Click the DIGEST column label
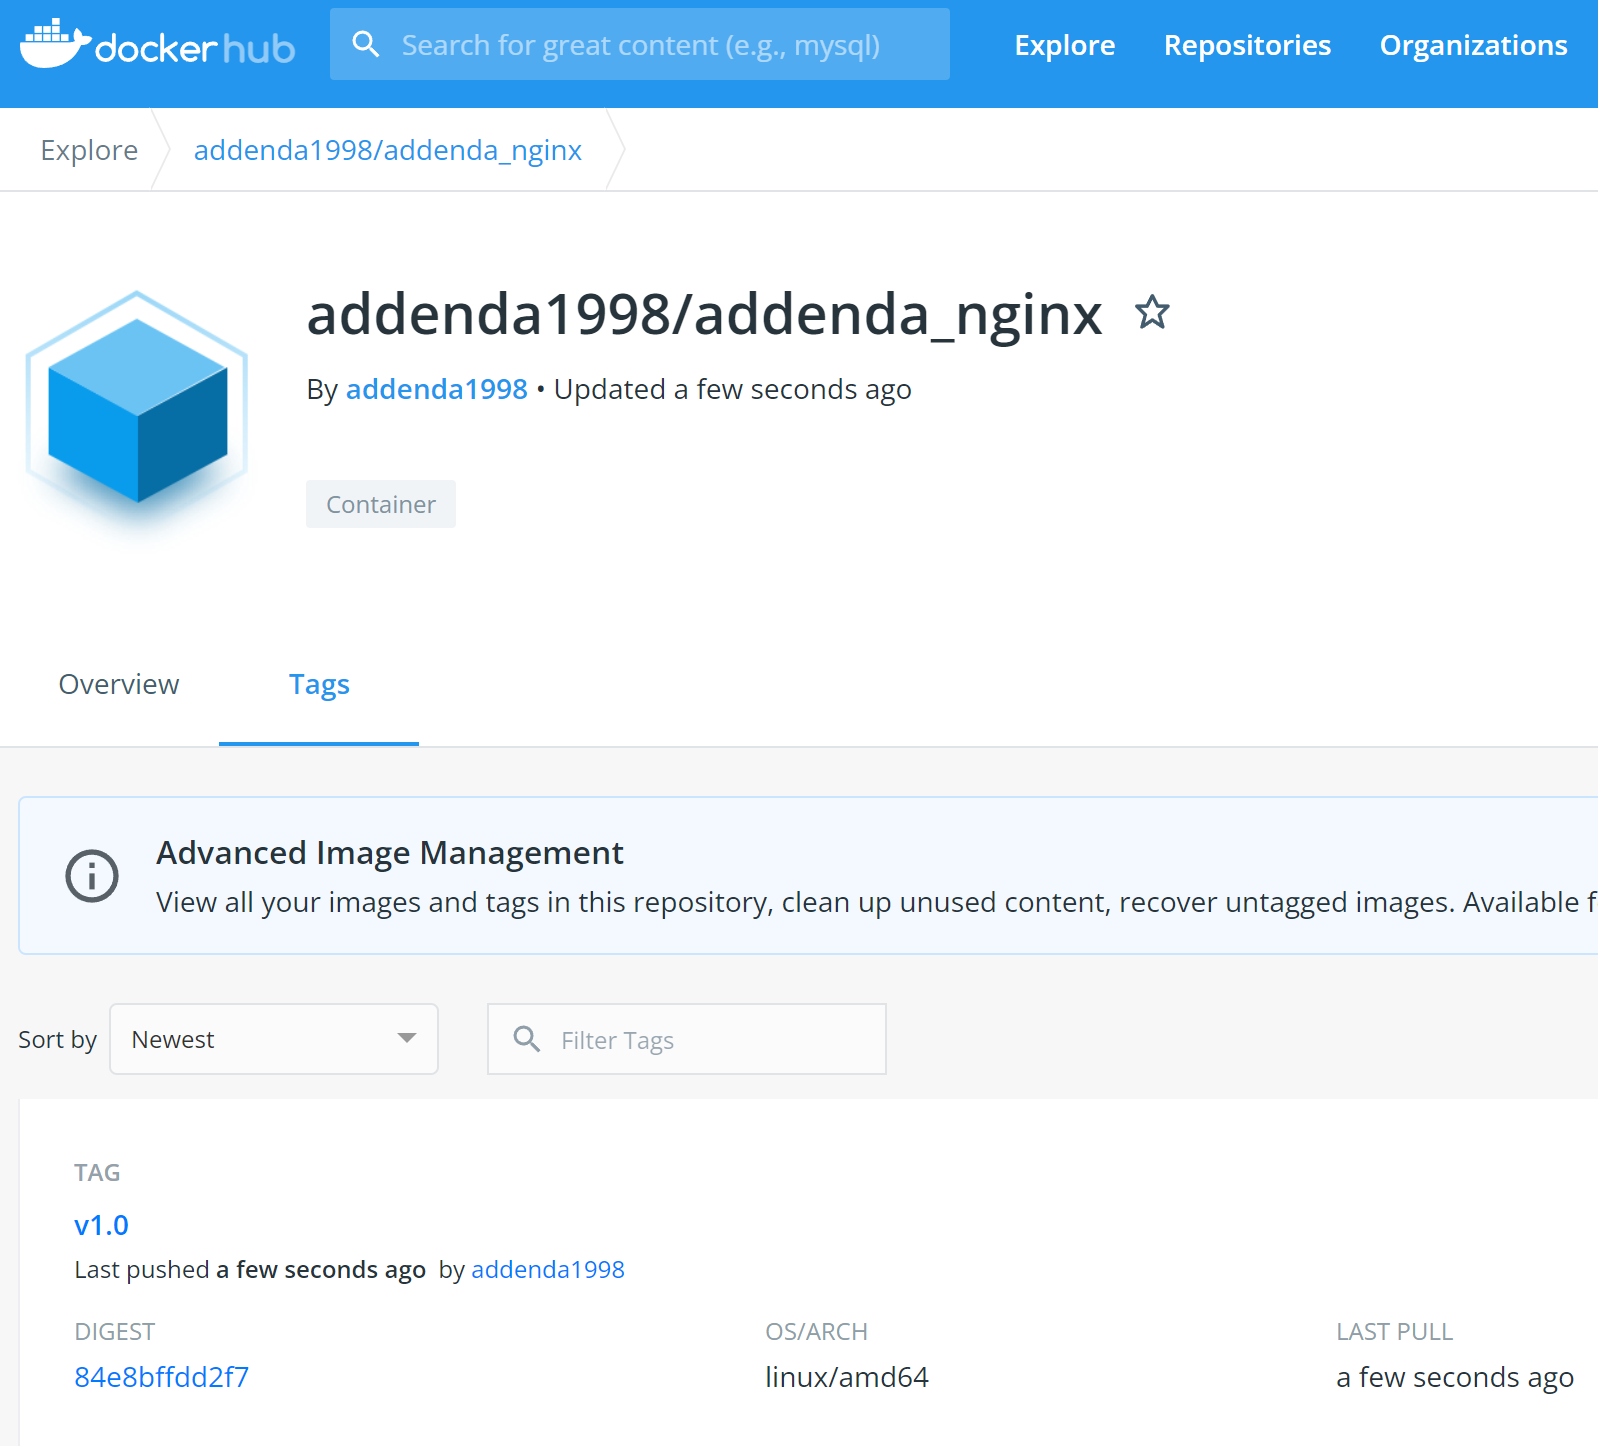 pyautogui.click(x=115, y=1332)
